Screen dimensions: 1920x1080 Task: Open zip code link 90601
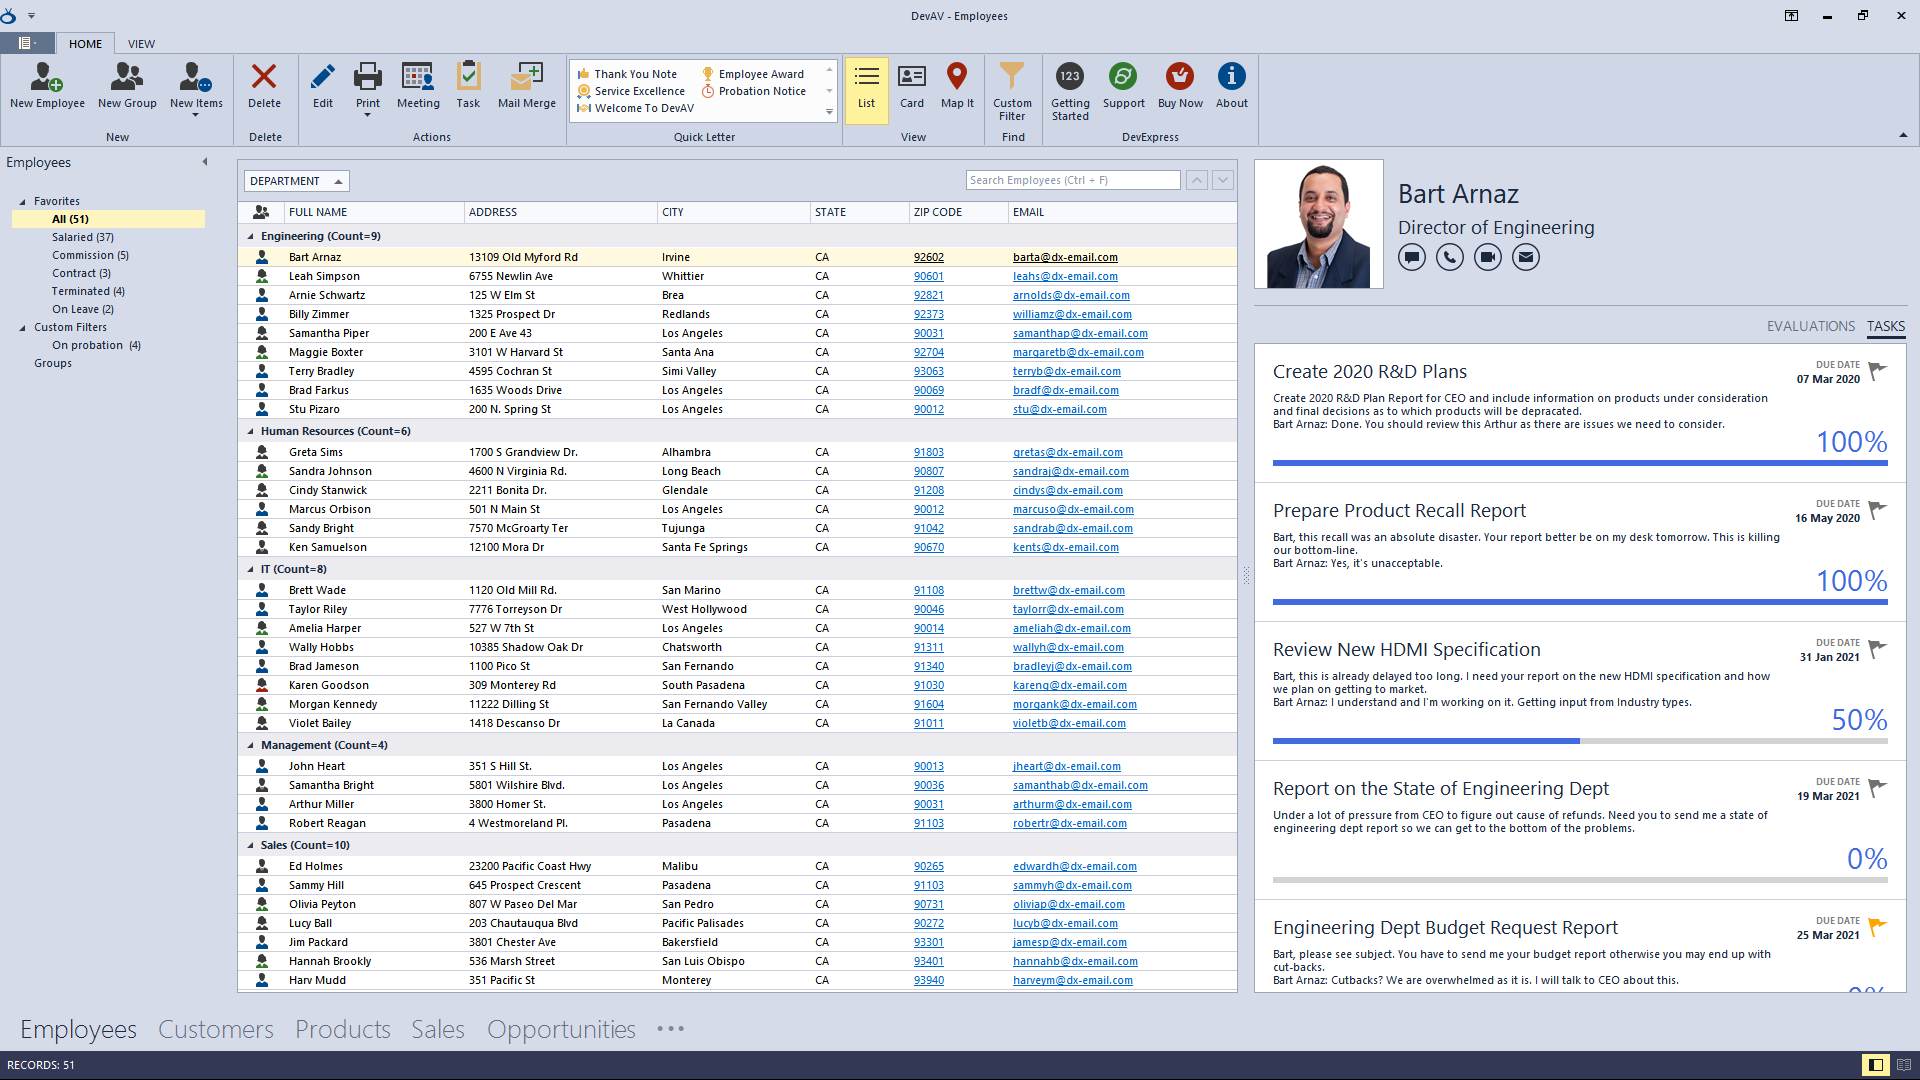click(928, 277)
